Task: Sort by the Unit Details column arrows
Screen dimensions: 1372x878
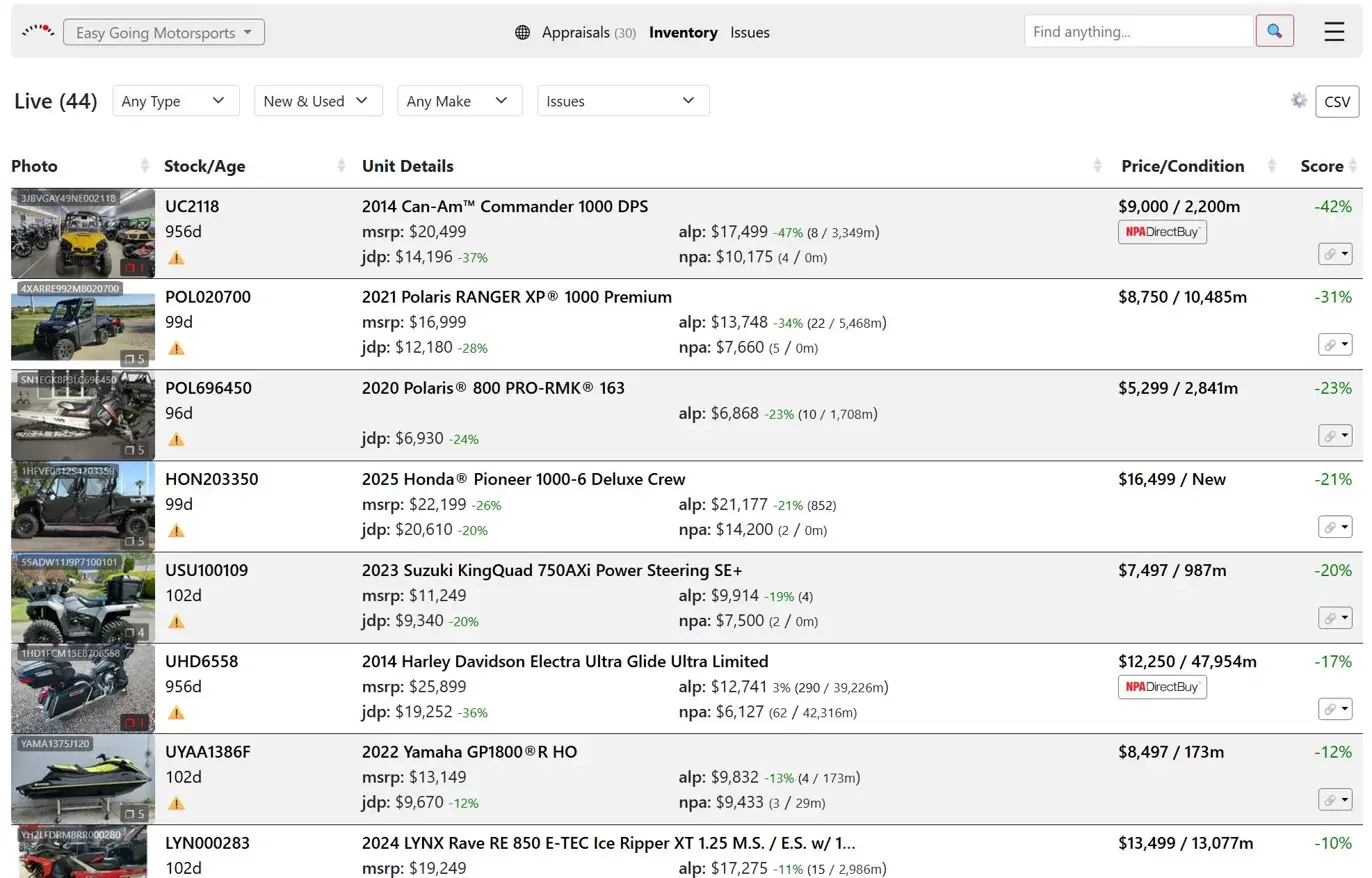Action: [x=1097, y=166]
